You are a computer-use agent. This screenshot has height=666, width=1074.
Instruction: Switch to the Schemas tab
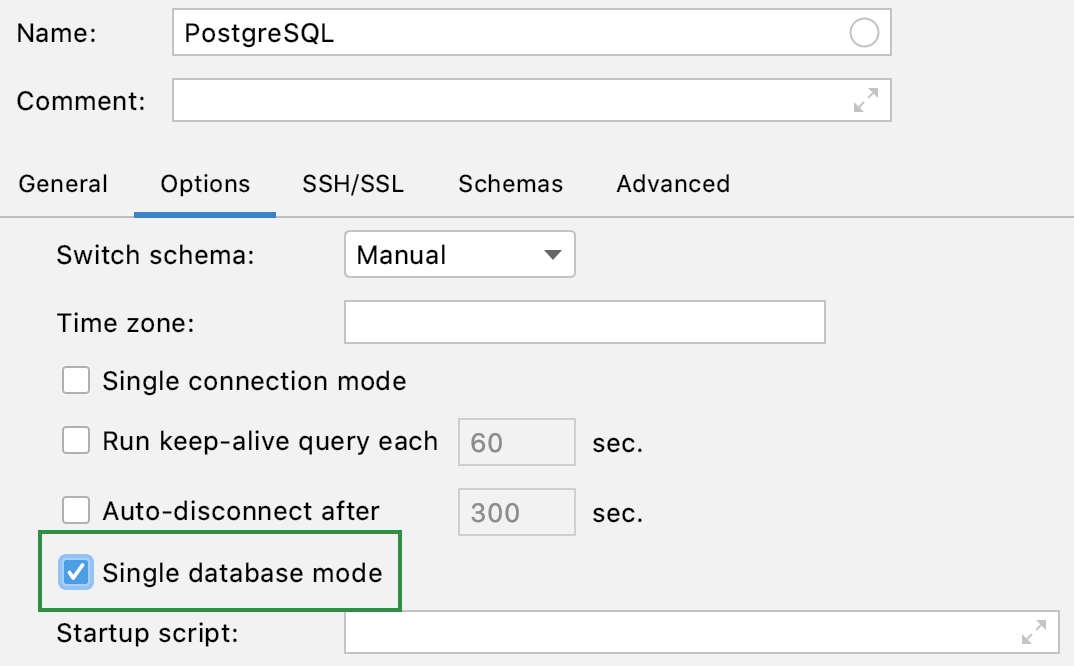[x=510, y=184]
